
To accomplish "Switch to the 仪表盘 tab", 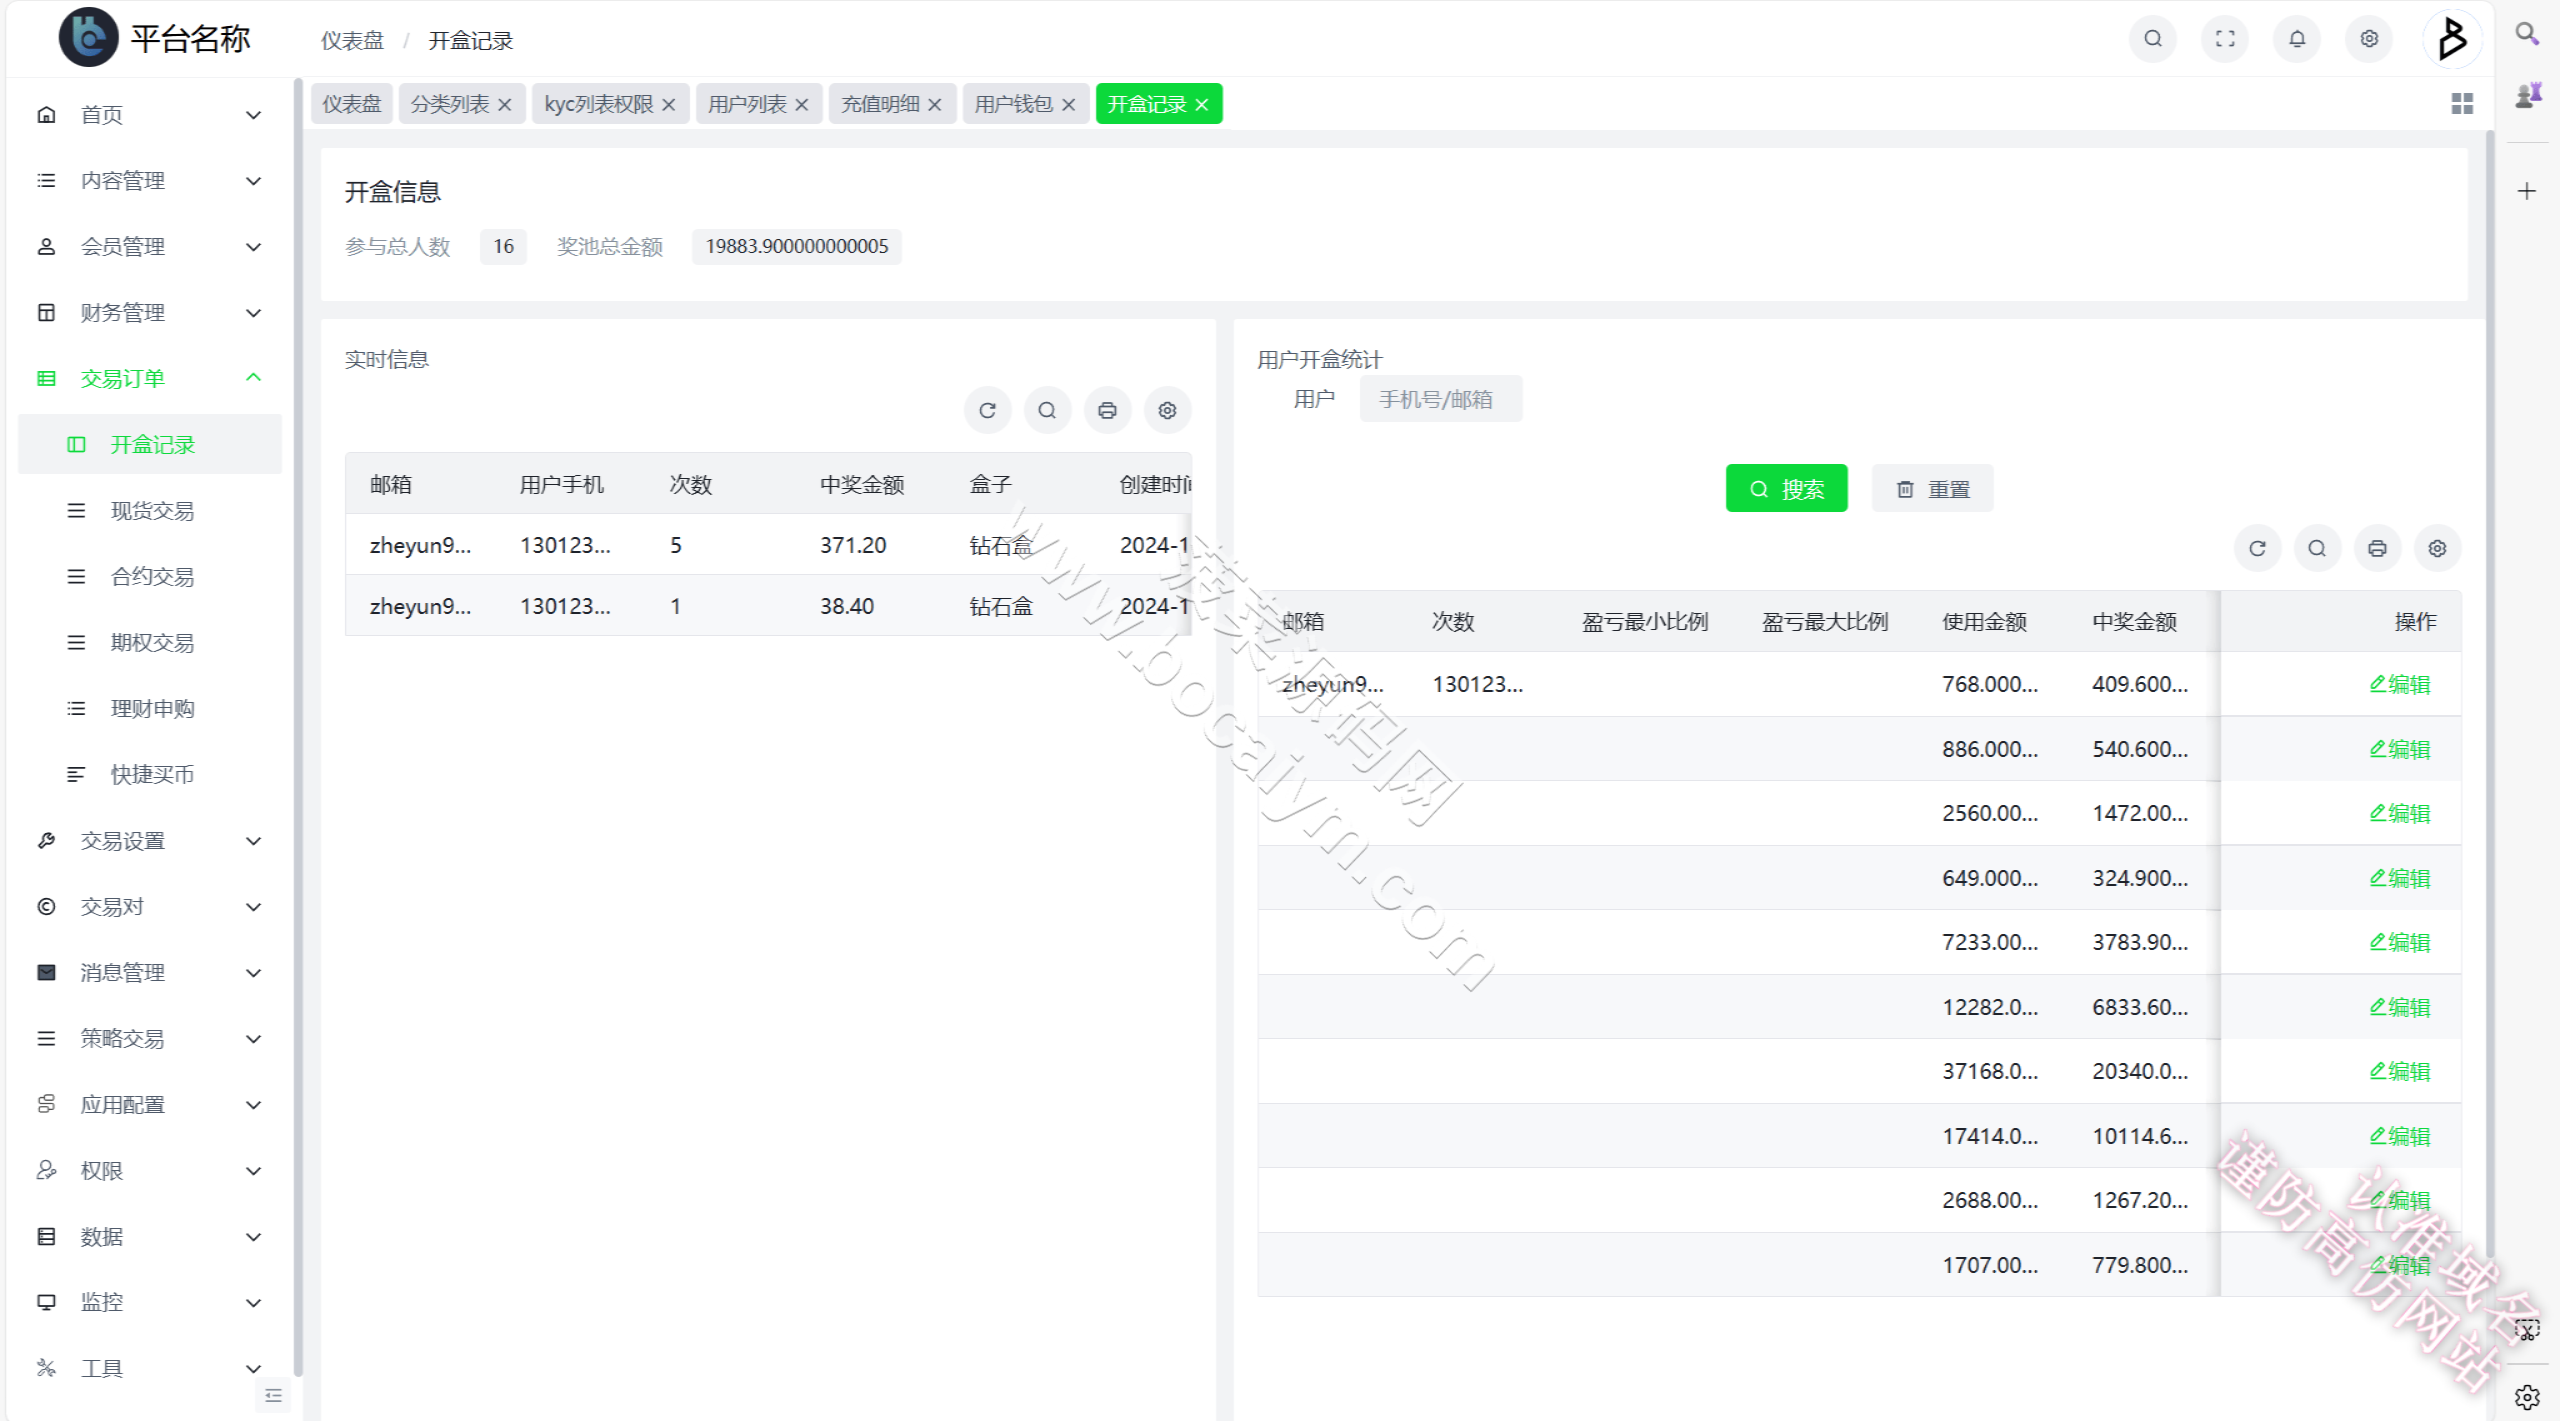I will click(x=351, y=104).
